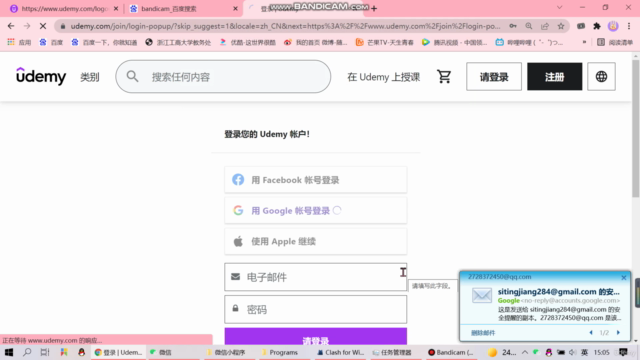Open the shopping cart
The height and width of the screenshot is (360, 640).
(x=444, y=76)
